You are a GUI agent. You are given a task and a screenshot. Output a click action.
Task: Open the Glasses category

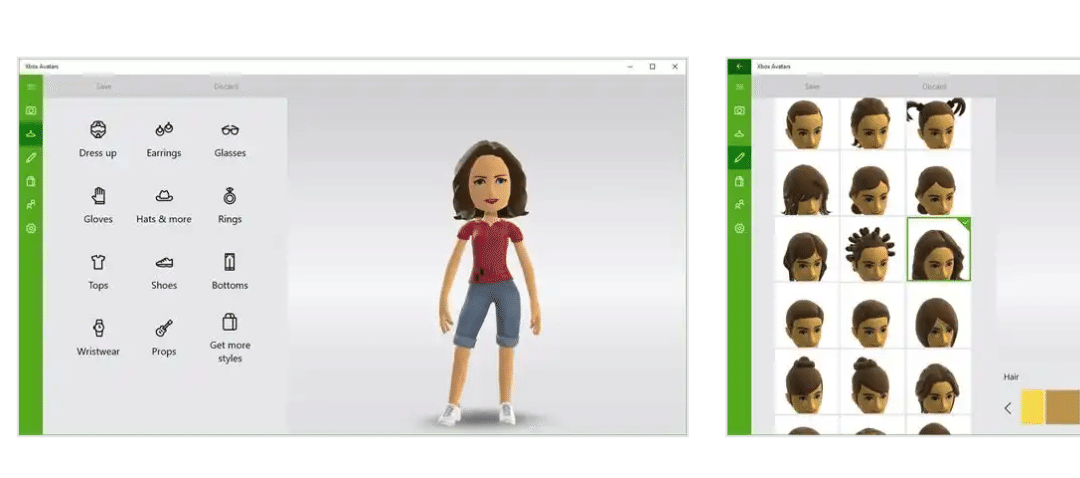tap(230, 139)
